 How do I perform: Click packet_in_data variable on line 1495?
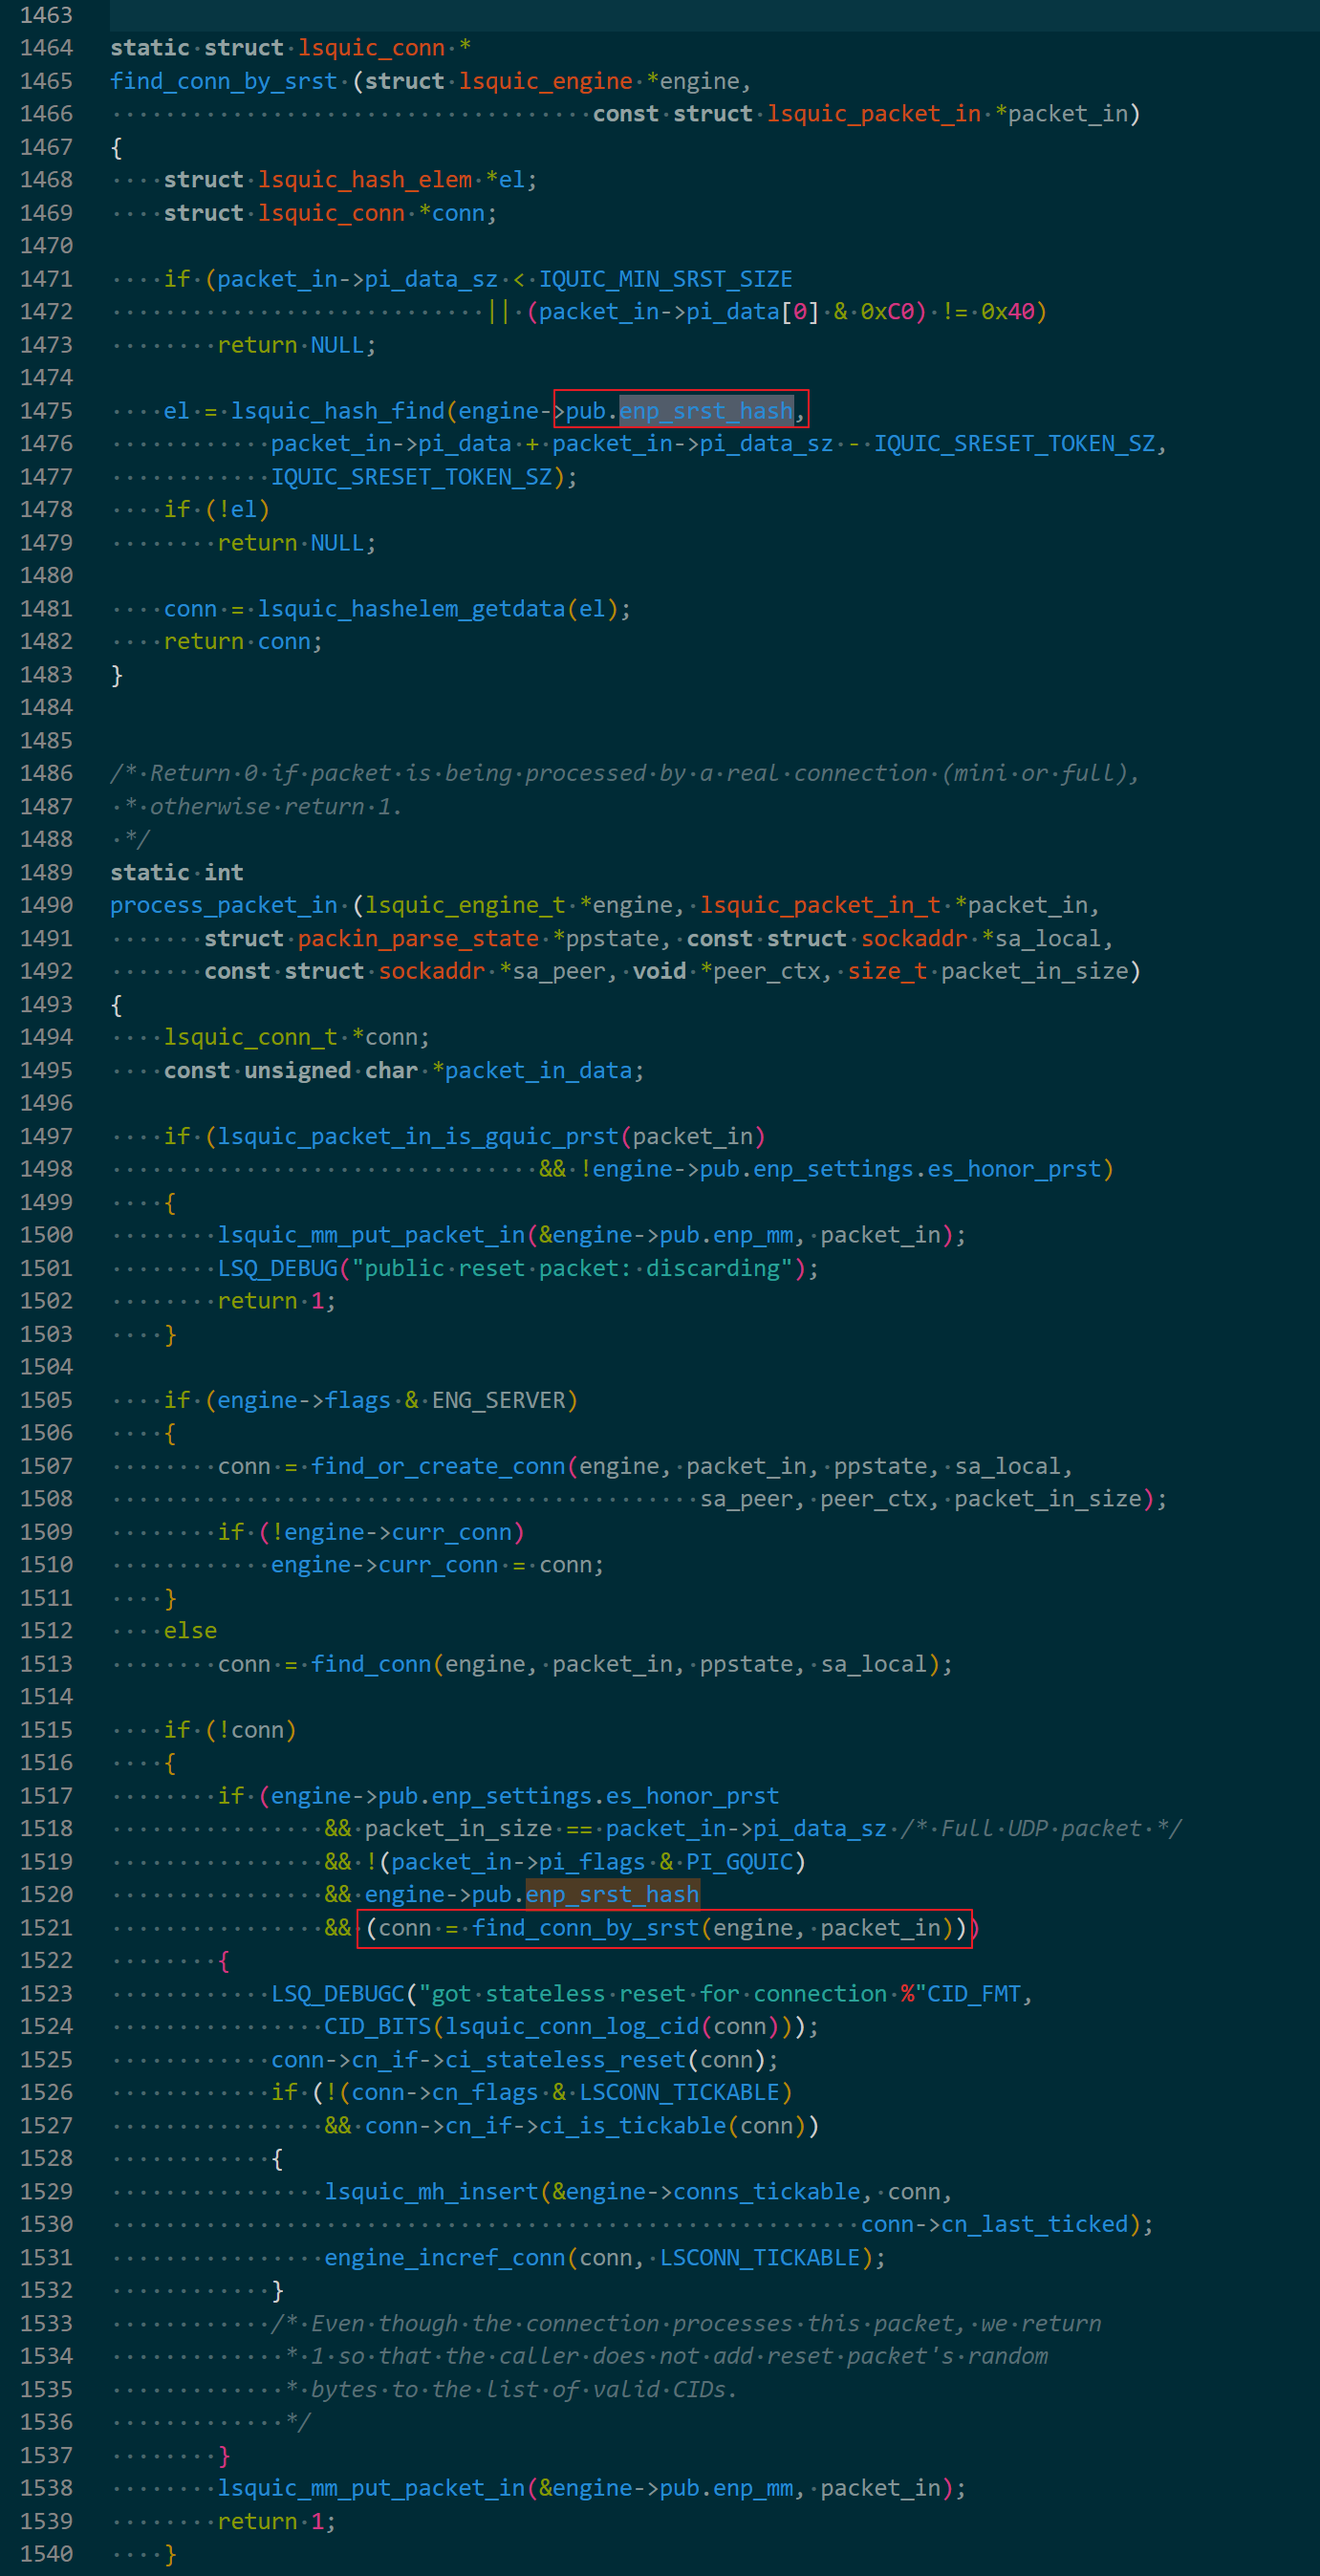(x=538, y=1070)
